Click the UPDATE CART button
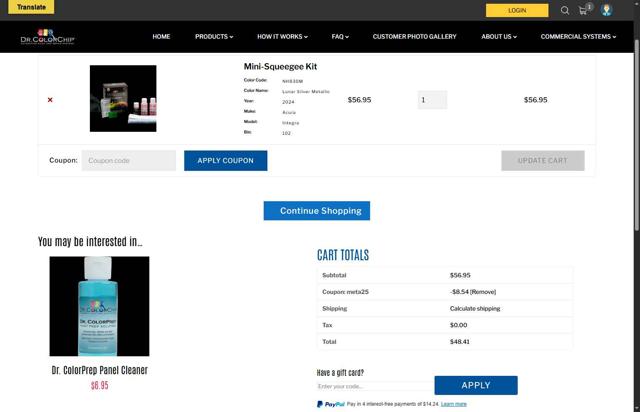The image size is (640, 412). click(542, 160)
